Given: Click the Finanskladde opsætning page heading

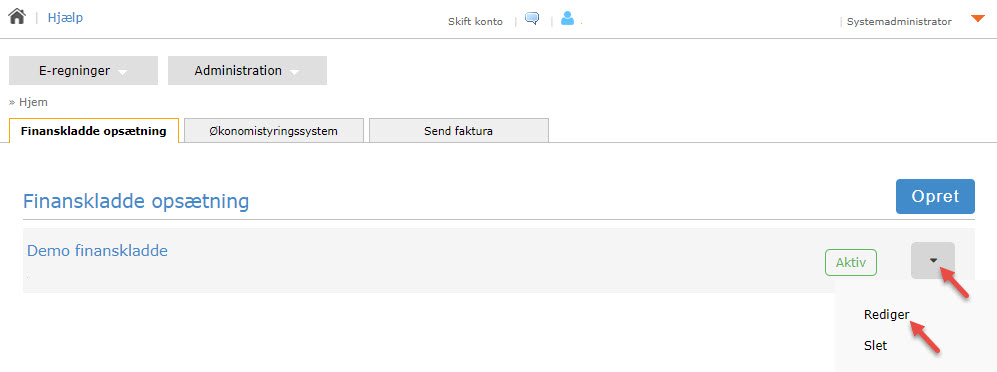Looking at the screenshot, I should coord(136,202).
